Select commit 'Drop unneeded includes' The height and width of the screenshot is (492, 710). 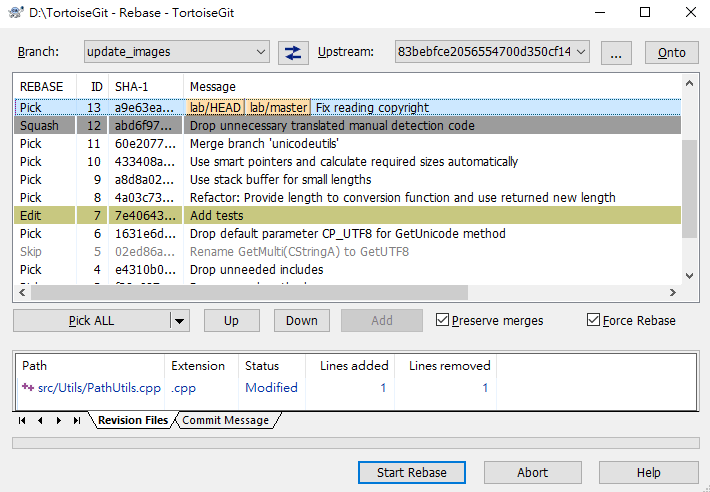pos(348,270)
